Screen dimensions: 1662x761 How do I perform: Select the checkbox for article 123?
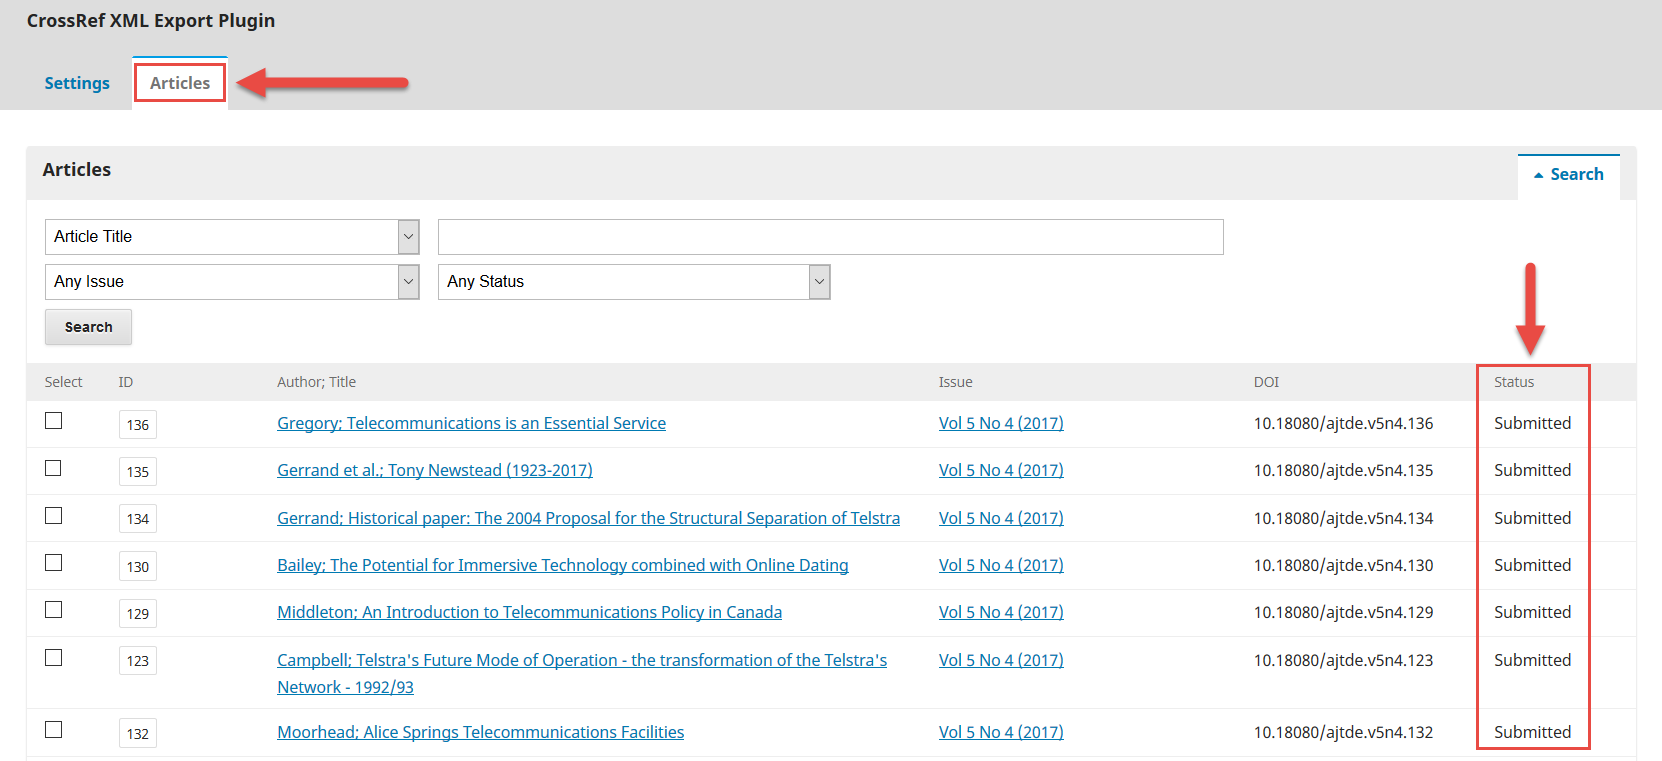(54, 658)
